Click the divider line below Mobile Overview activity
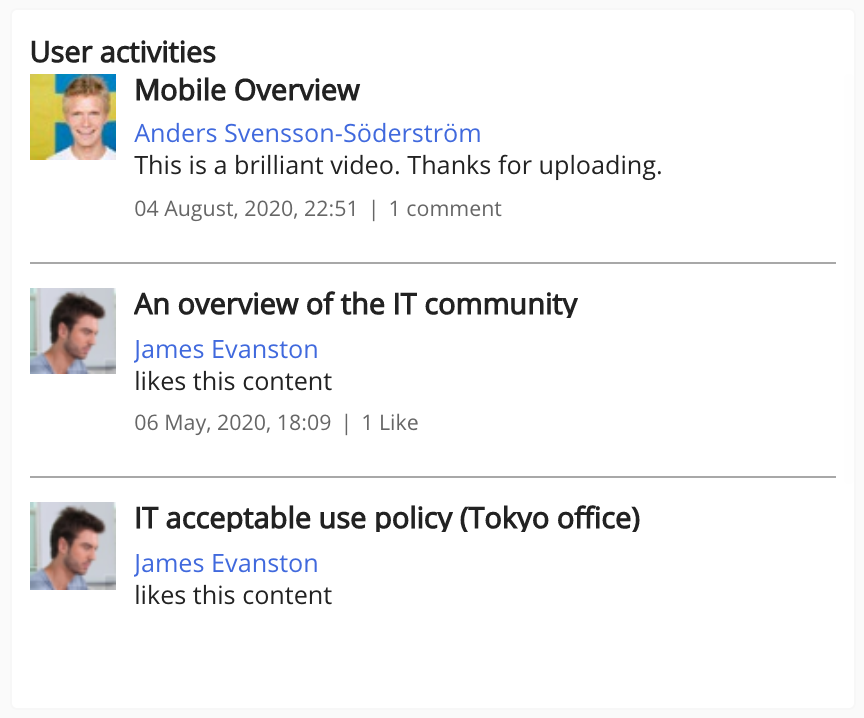The width and height of the screenshot is (864, 718). click(x=432, y=263)
